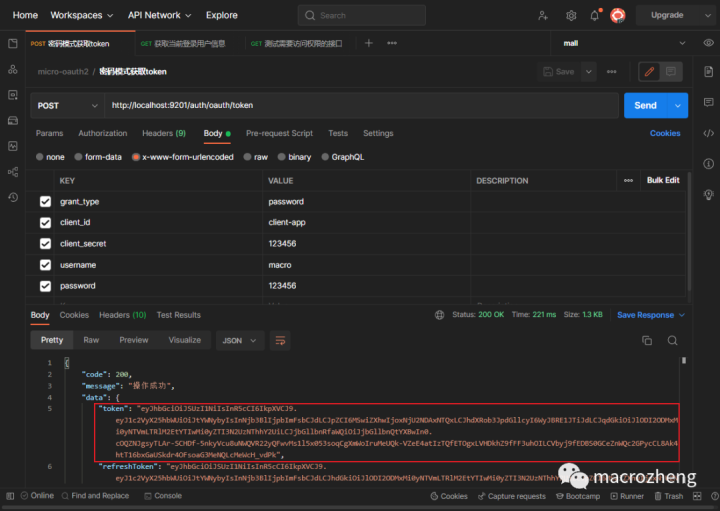Open POST method dropdown

[68, 106]
